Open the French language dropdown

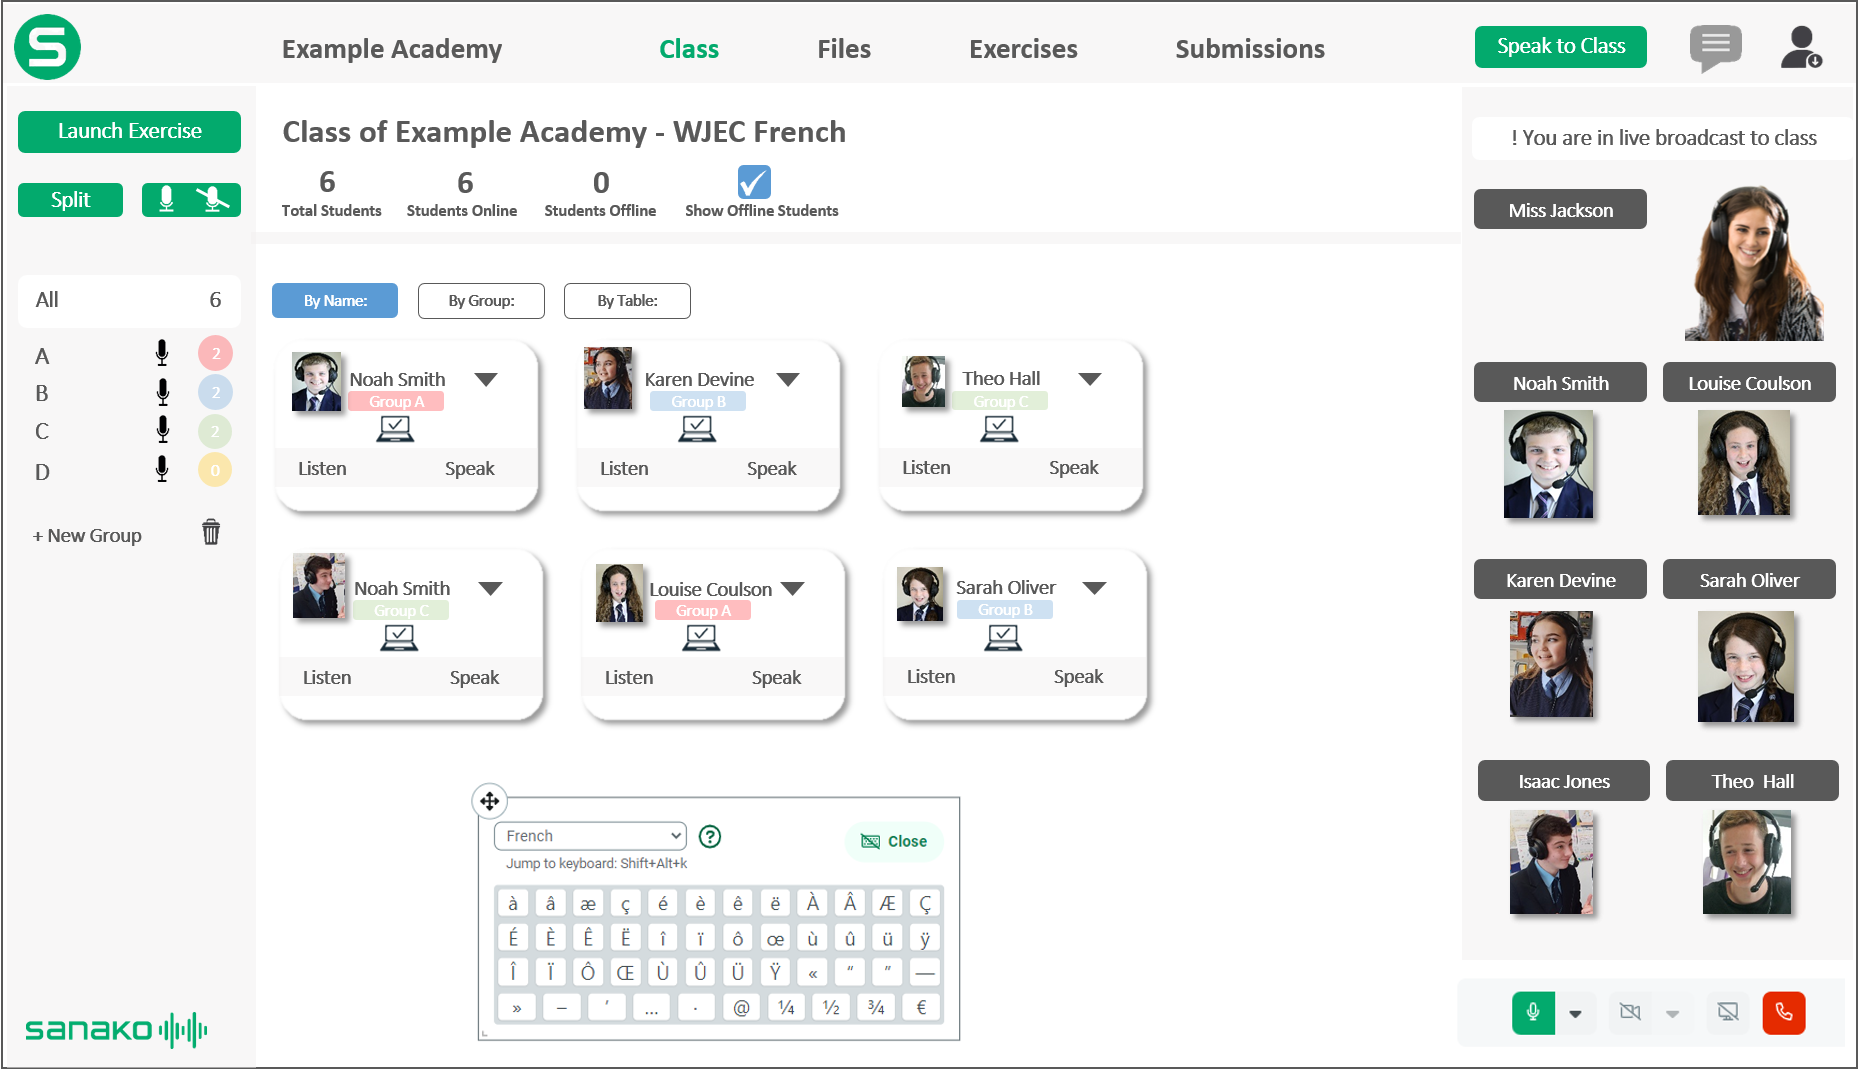point(591,836)
